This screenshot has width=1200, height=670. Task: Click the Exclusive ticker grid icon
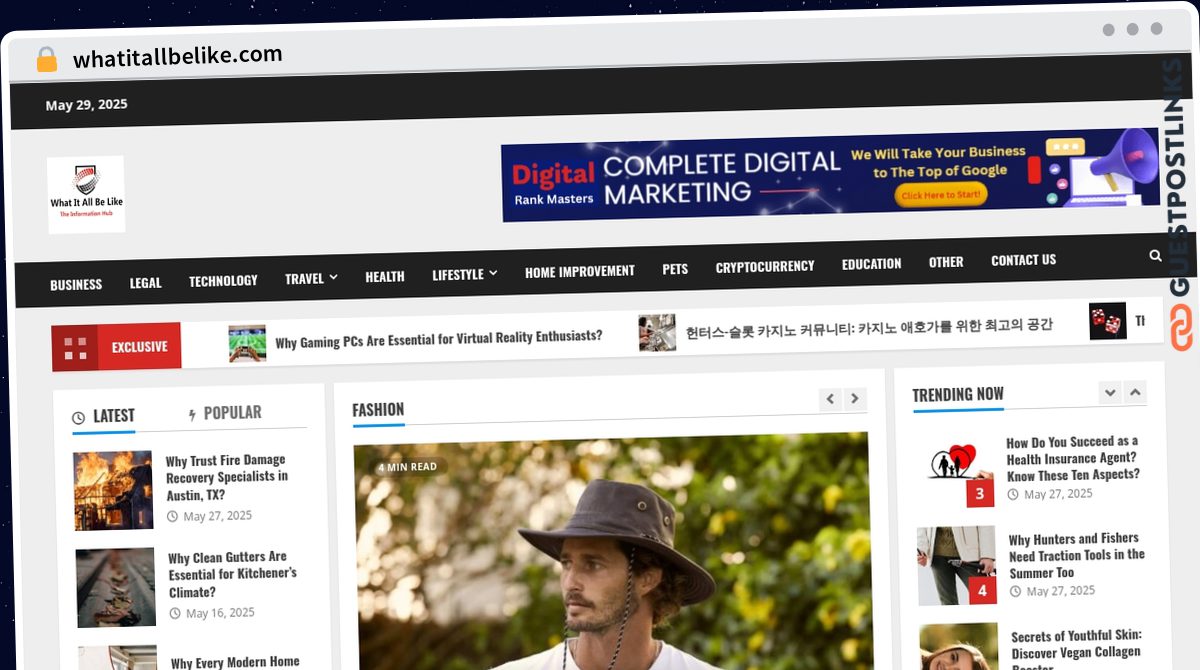coord(75,348)
